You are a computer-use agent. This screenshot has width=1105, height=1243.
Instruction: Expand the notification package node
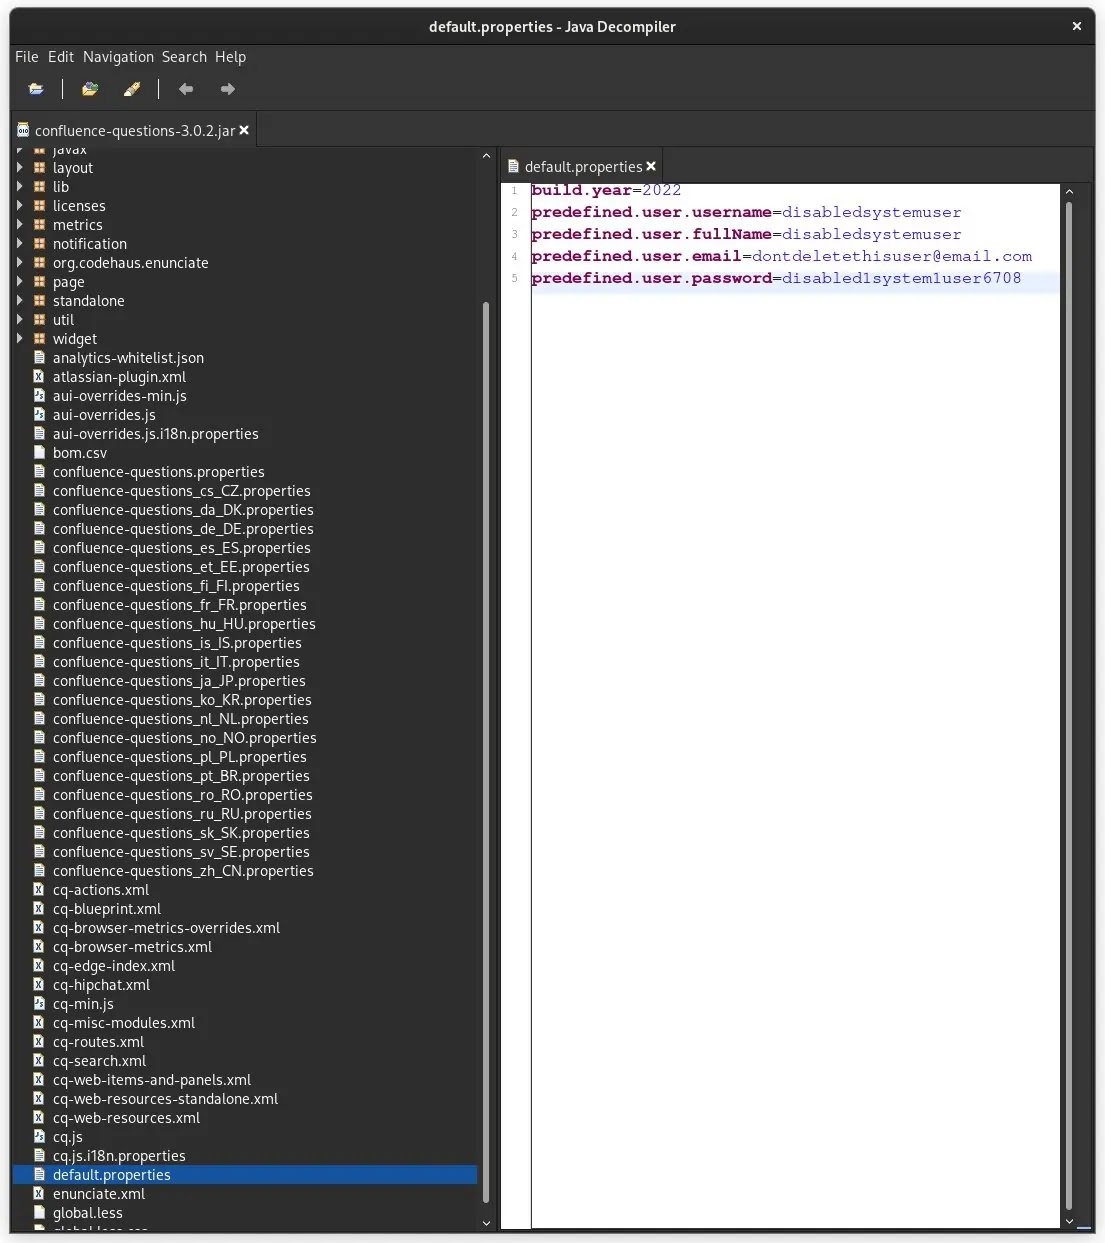click(x=20, y=244)
